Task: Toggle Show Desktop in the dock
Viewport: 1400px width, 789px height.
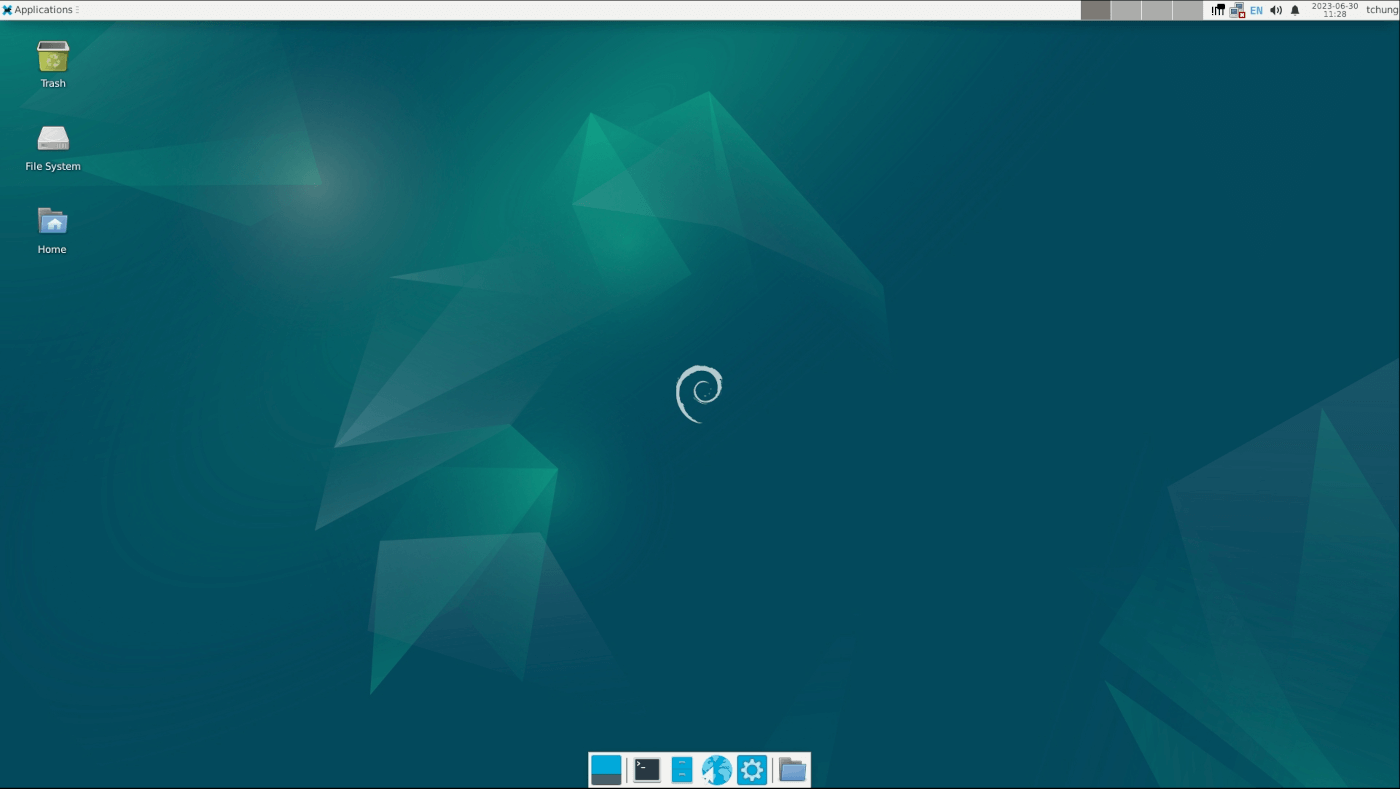Action: click(x=605, y=770)
